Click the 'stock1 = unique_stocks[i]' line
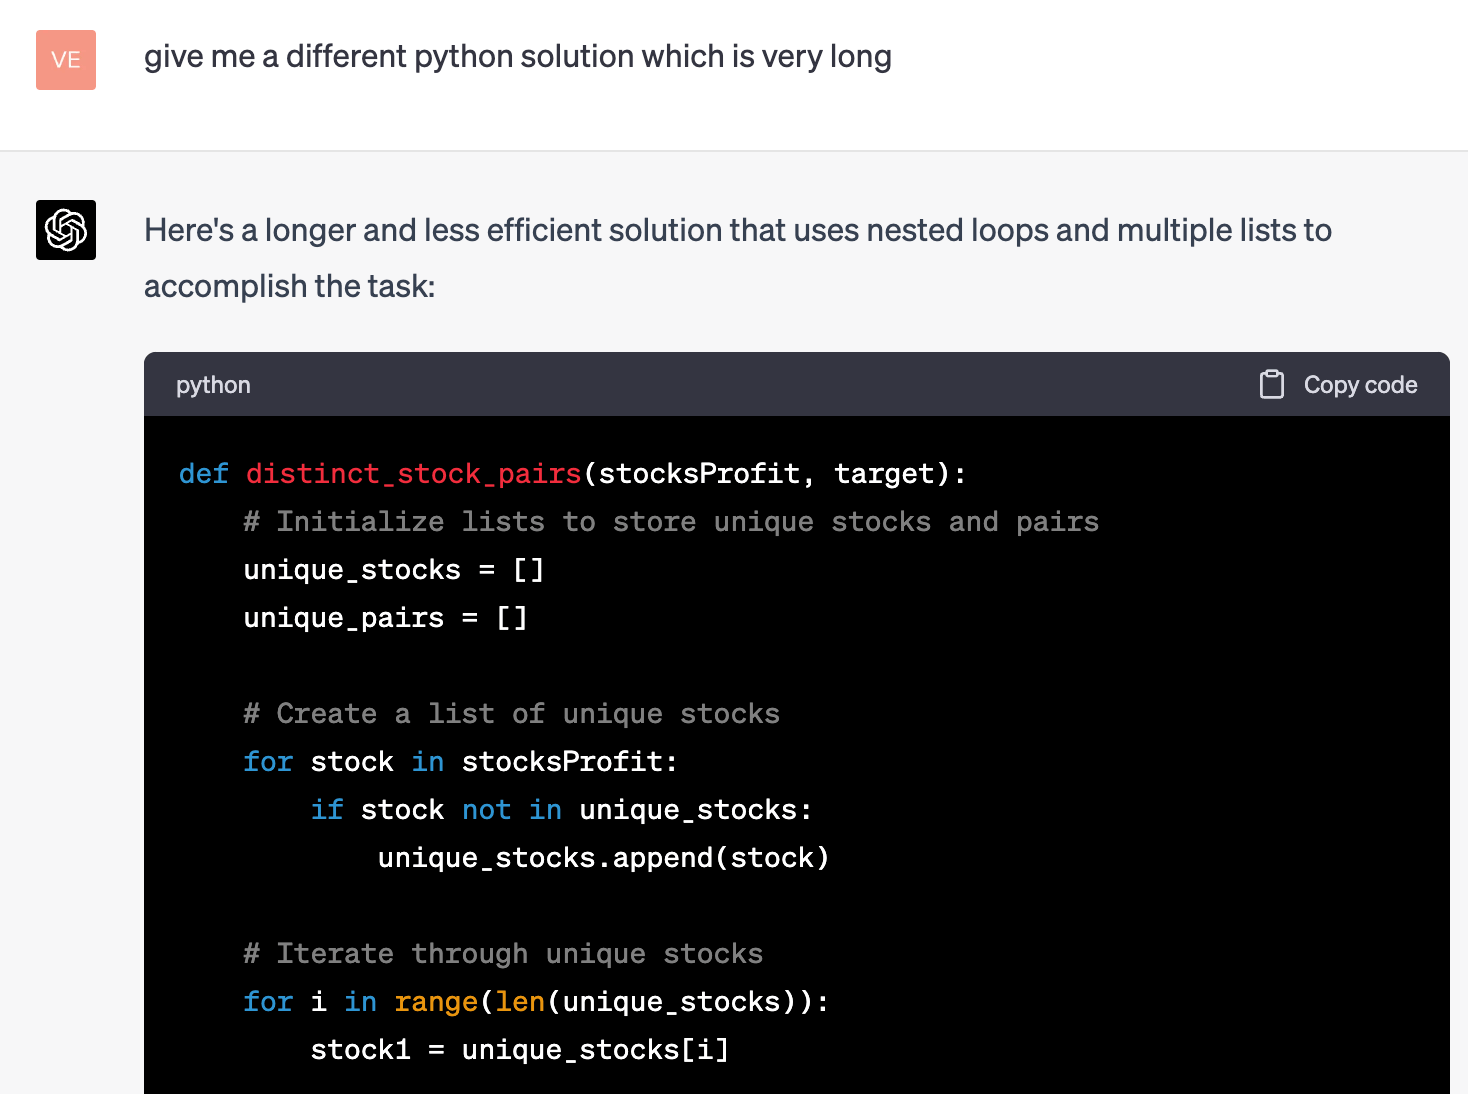Viewport: 1468px width, 1094px height. pos(520,1050)
